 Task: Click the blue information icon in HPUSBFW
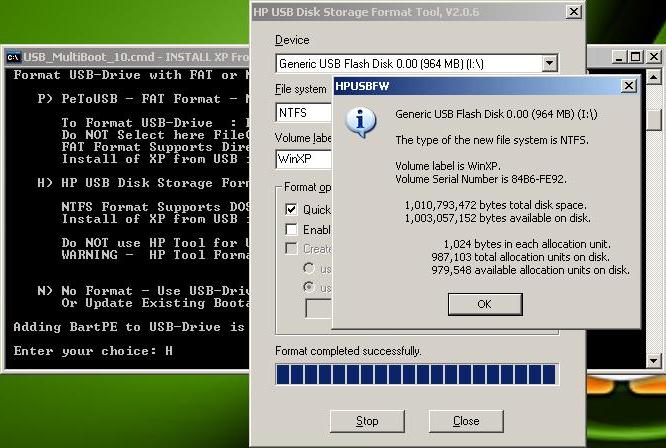pos(361,122)
